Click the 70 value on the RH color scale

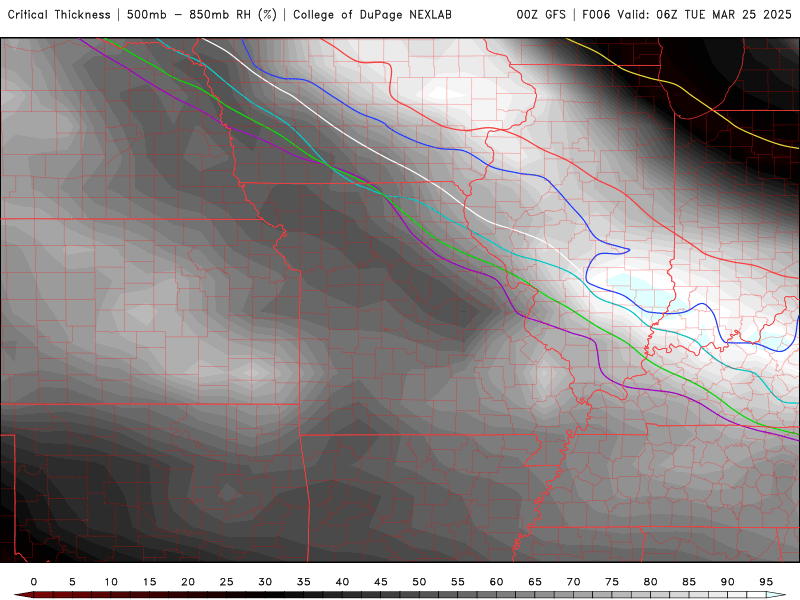[573, 582]
